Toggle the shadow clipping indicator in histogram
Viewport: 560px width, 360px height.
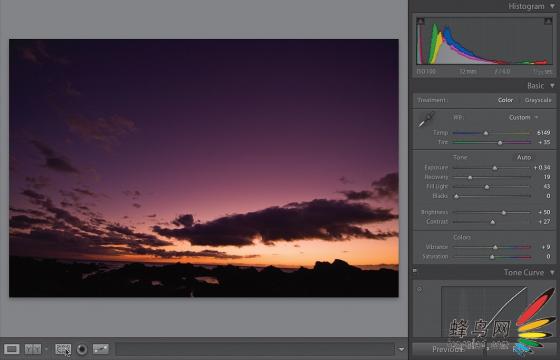(421, 21)
